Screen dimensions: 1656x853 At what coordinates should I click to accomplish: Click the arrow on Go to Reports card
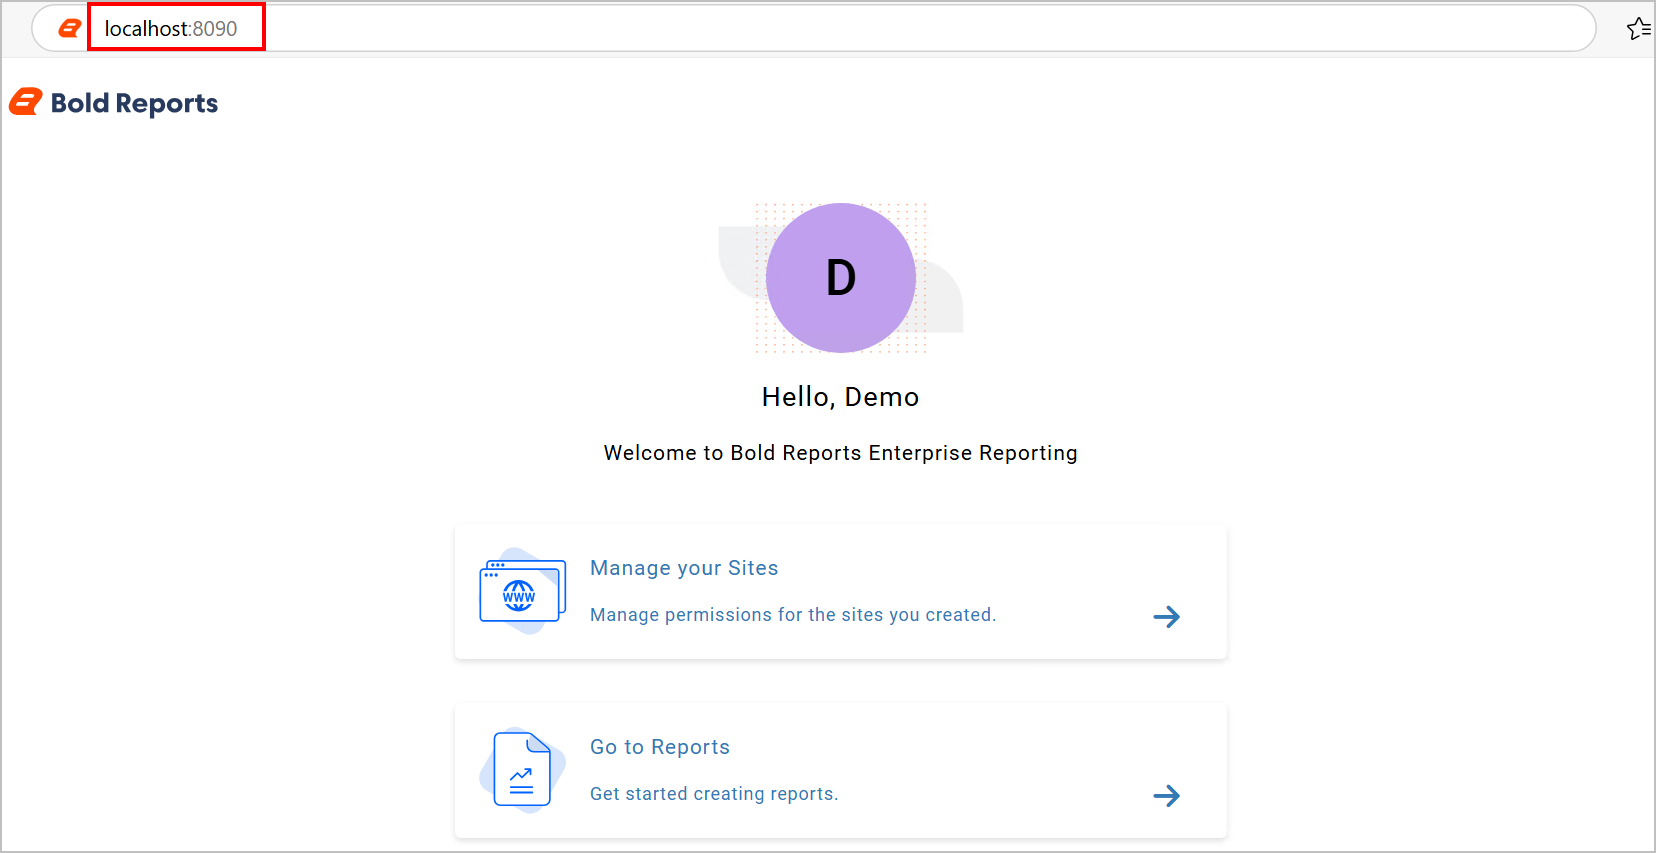point(1166,796)
